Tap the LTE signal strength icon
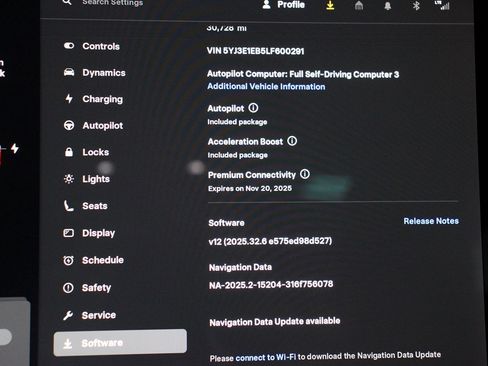The height and width of the screenshot is (366, 488). pyautogui.click(x=443, y=5)
